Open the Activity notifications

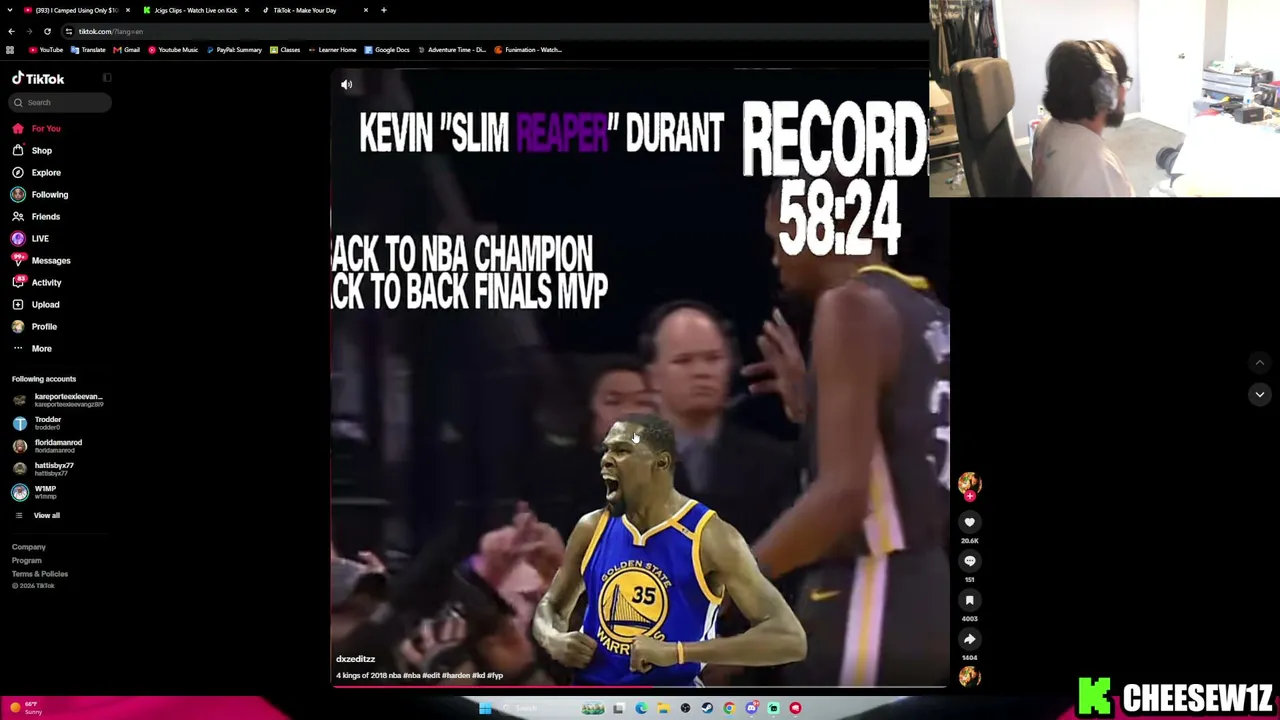tap(37, 283)
